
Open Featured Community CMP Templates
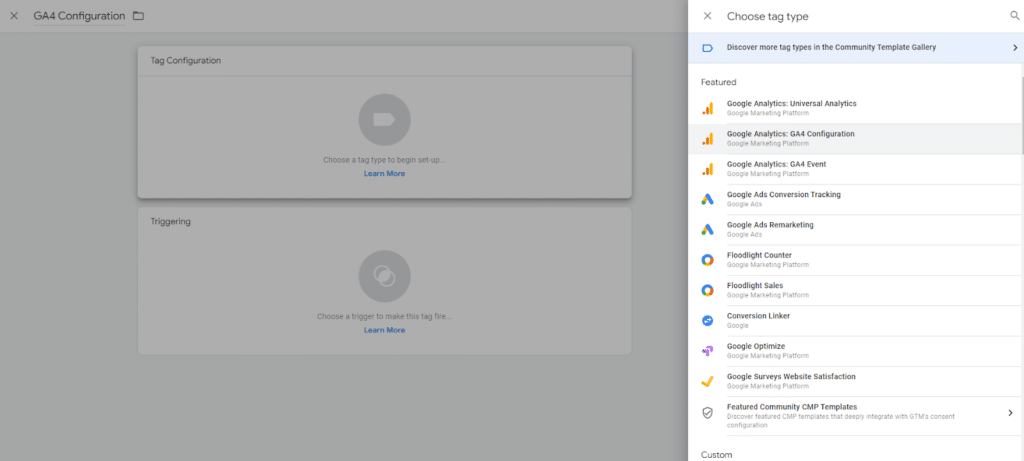(856, 416)
